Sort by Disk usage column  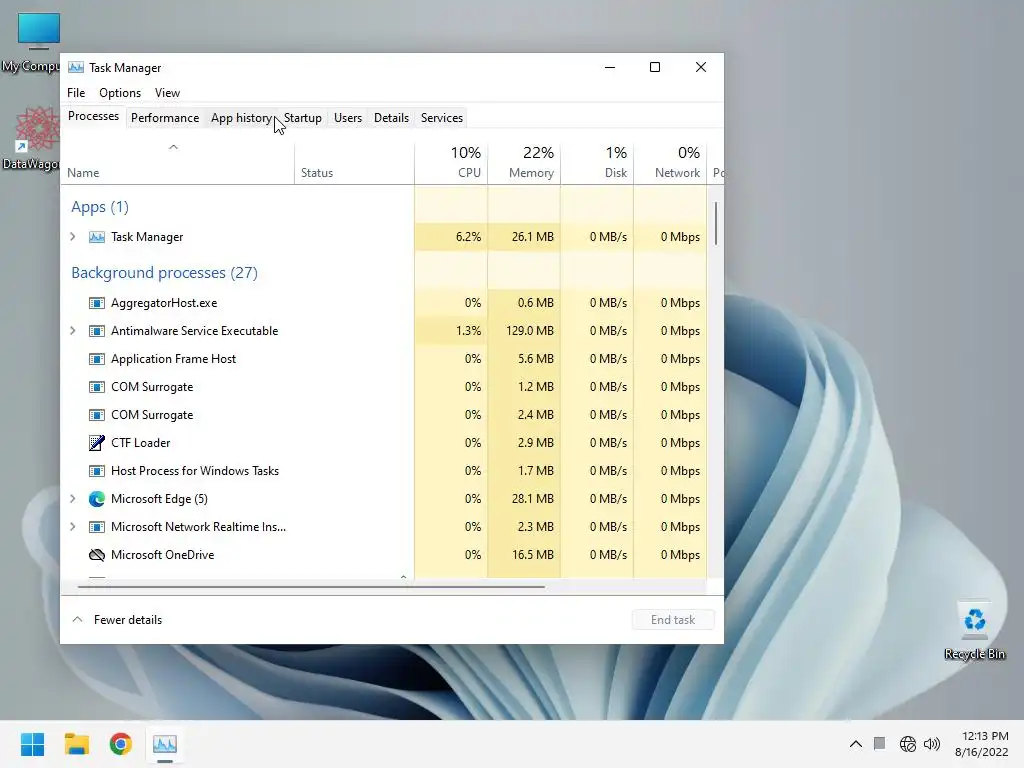pyautogui.click(x=598, y=163)
